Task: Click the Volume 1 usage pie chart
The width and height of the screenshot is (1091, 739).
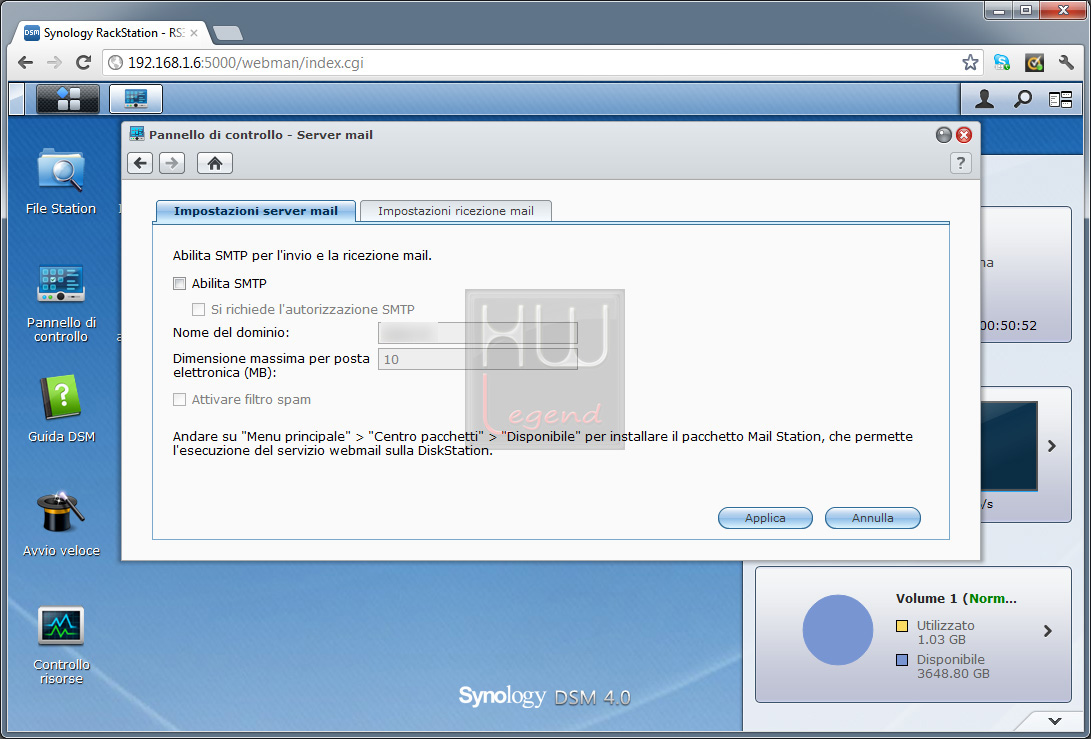Action: point(838,630)
